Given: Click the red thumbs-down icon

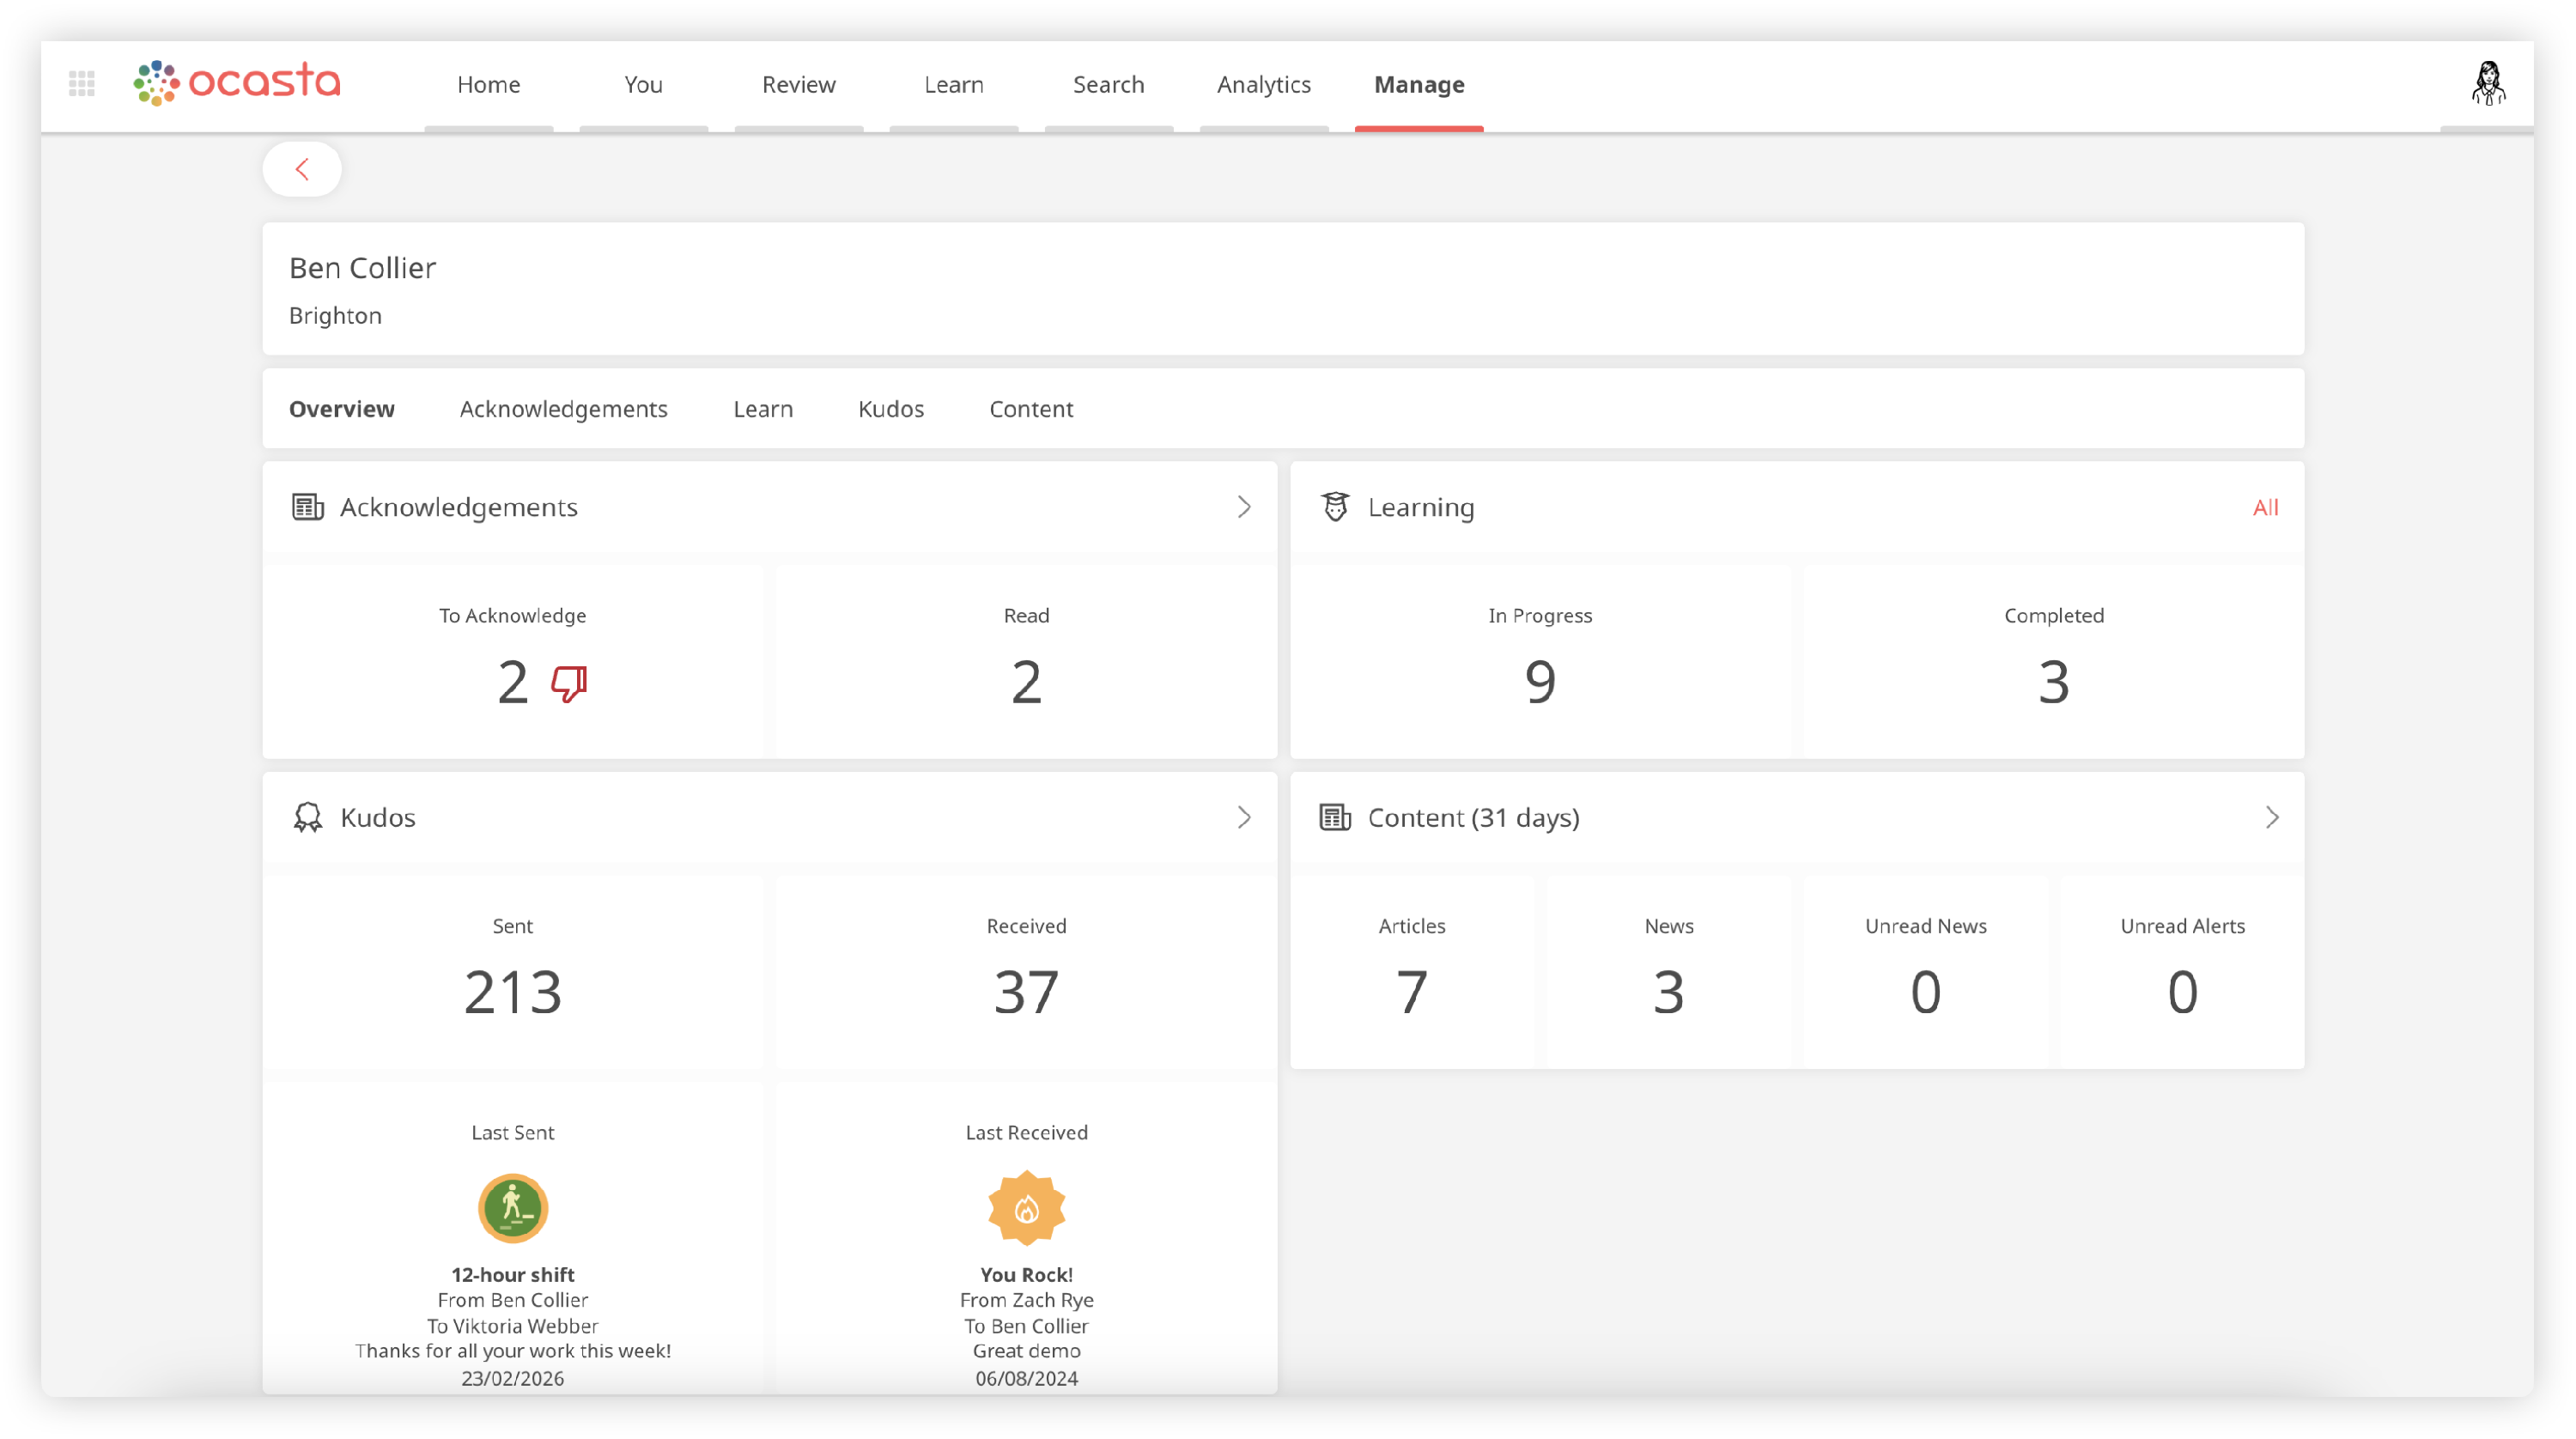Looking at the screenshot, I should click(569, 684).
